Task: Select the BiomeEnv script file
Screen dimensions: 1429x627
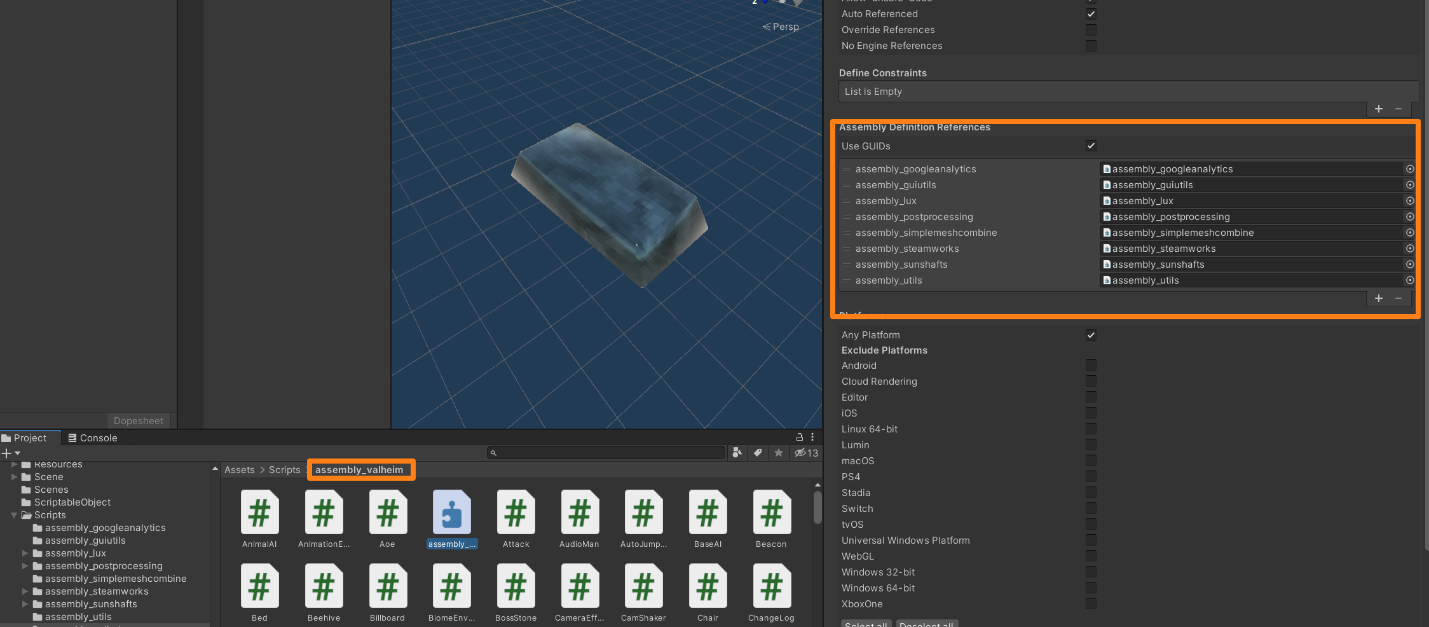Action: pyautogui.click(x=451, y=593)
